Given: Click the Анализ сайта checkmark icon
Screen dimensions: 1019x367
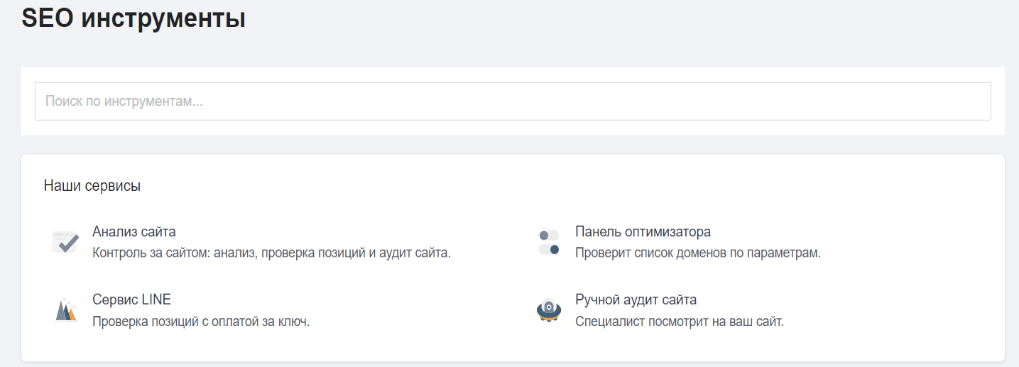Looking at the screenshot, I should (x=66, y=242).
